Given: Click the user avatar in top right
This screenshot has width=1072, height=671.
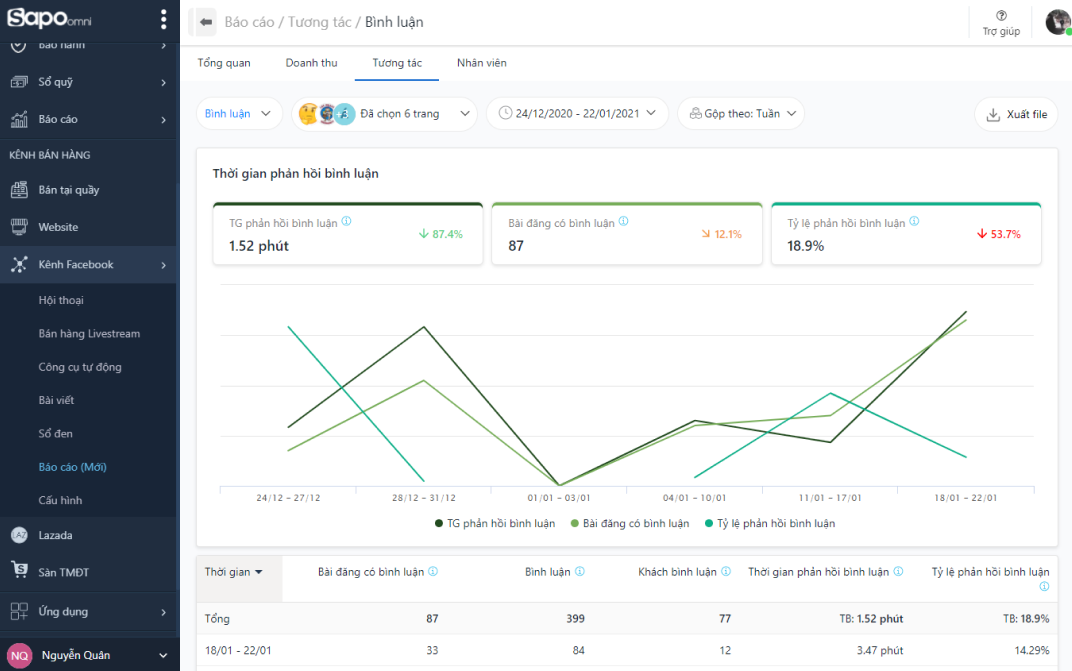Looking at the screenshot, I should click(x=1057, y=21).
